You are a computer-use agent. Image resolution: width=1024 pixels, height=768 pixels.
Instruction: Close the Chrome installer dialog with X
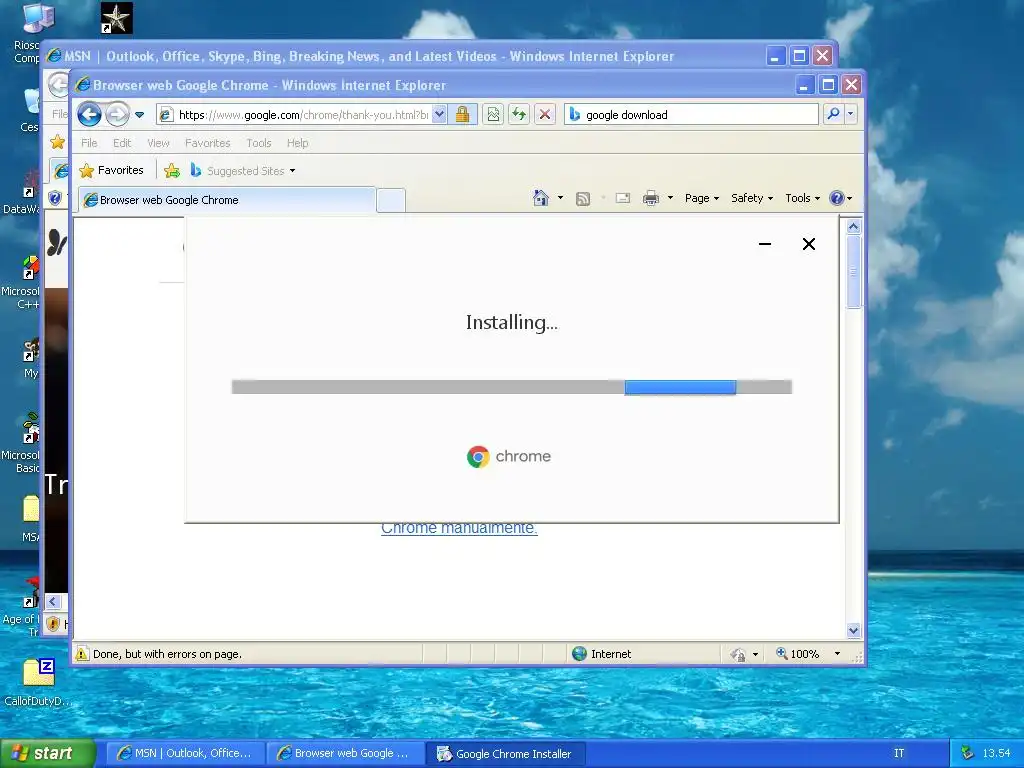(x=808, y=244)
